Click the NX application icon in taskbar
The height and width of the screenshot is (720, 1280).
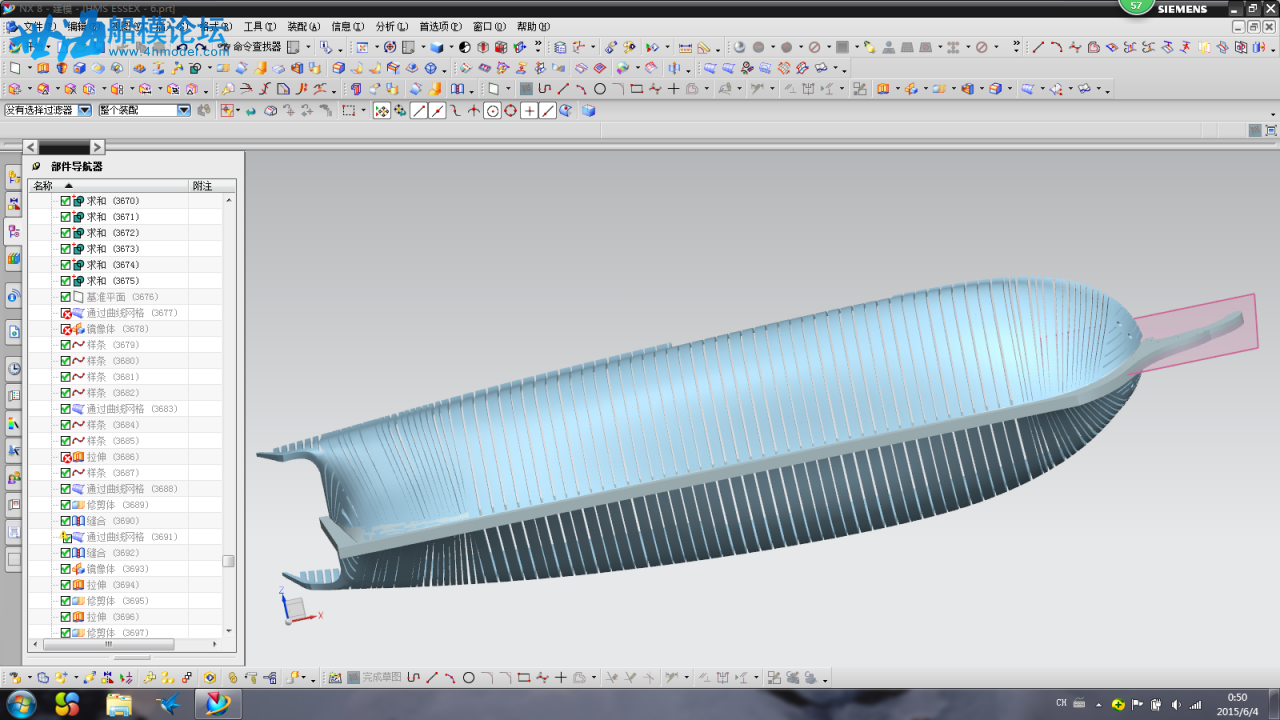point(217,704)
